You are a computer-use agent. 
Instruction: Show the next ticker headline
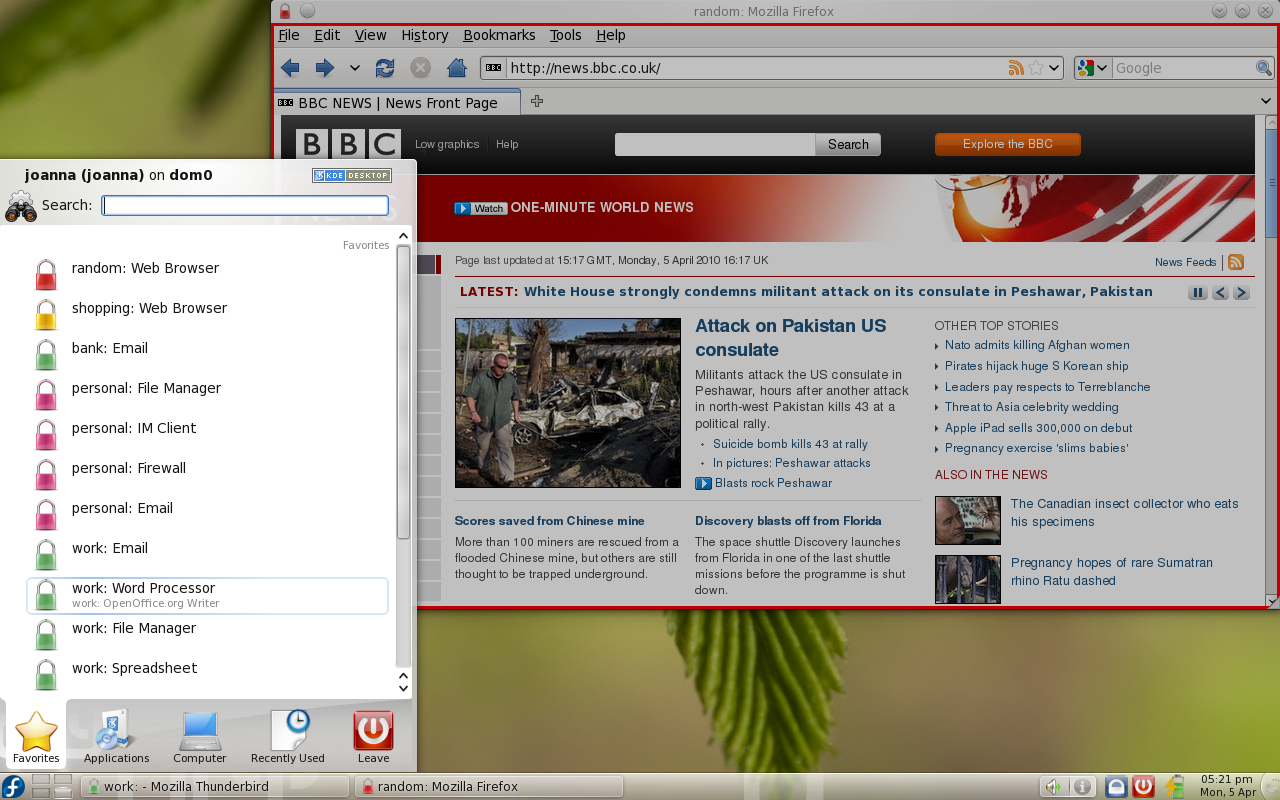point(1241,293)
